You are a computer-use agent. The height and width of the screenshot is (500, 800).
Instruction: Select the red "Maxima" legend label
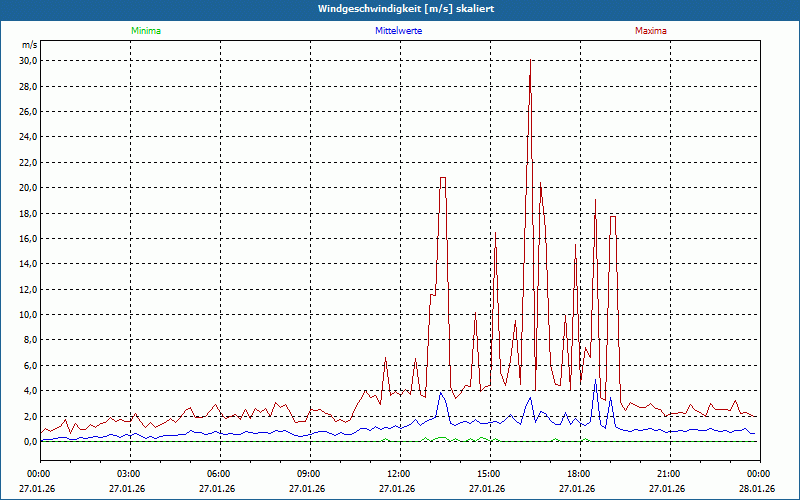coord(651,31)
